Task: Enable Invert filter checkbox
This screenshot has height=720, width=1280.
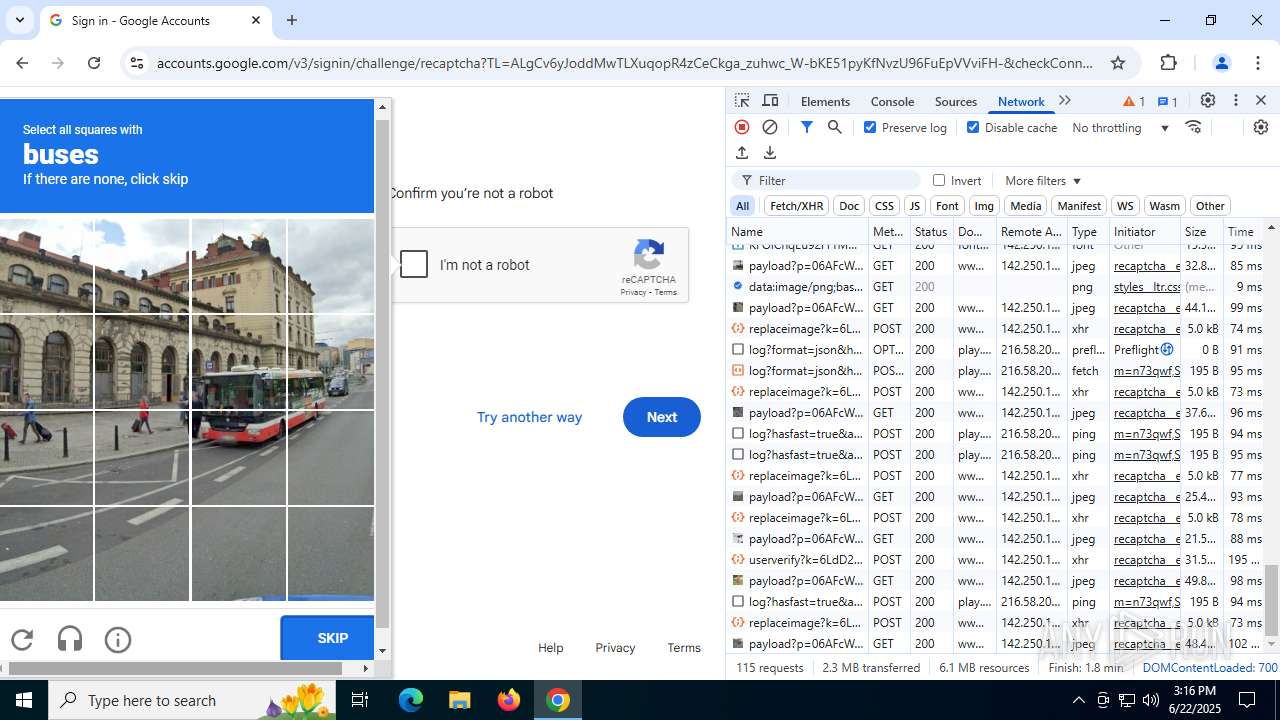Action: coord(939,180)
